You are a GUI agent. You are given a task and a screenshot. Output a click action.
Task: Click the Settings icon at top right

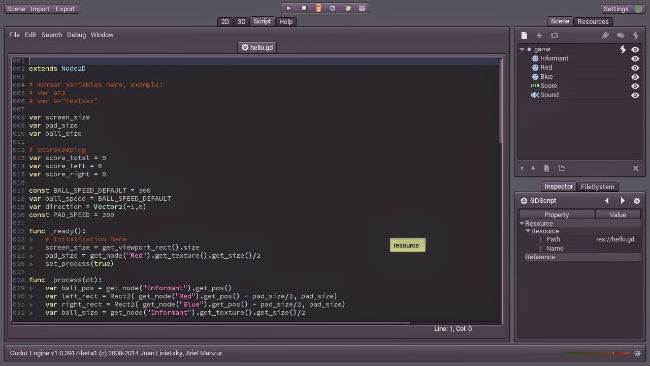pos(639,9)
